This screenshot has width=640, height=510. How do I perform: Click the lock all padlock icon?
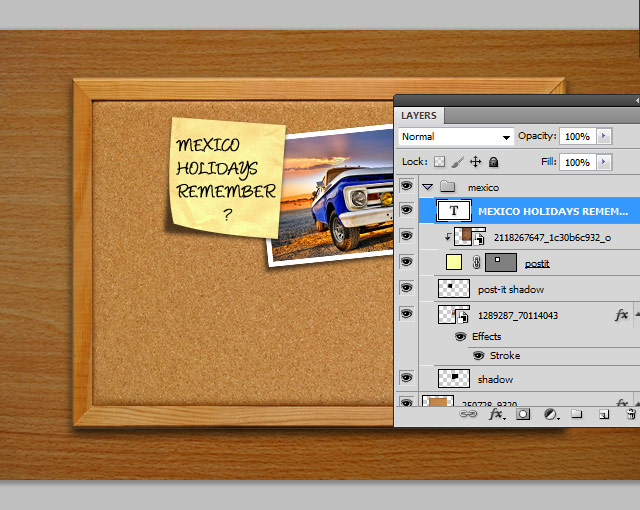click(x=493, y=162)
